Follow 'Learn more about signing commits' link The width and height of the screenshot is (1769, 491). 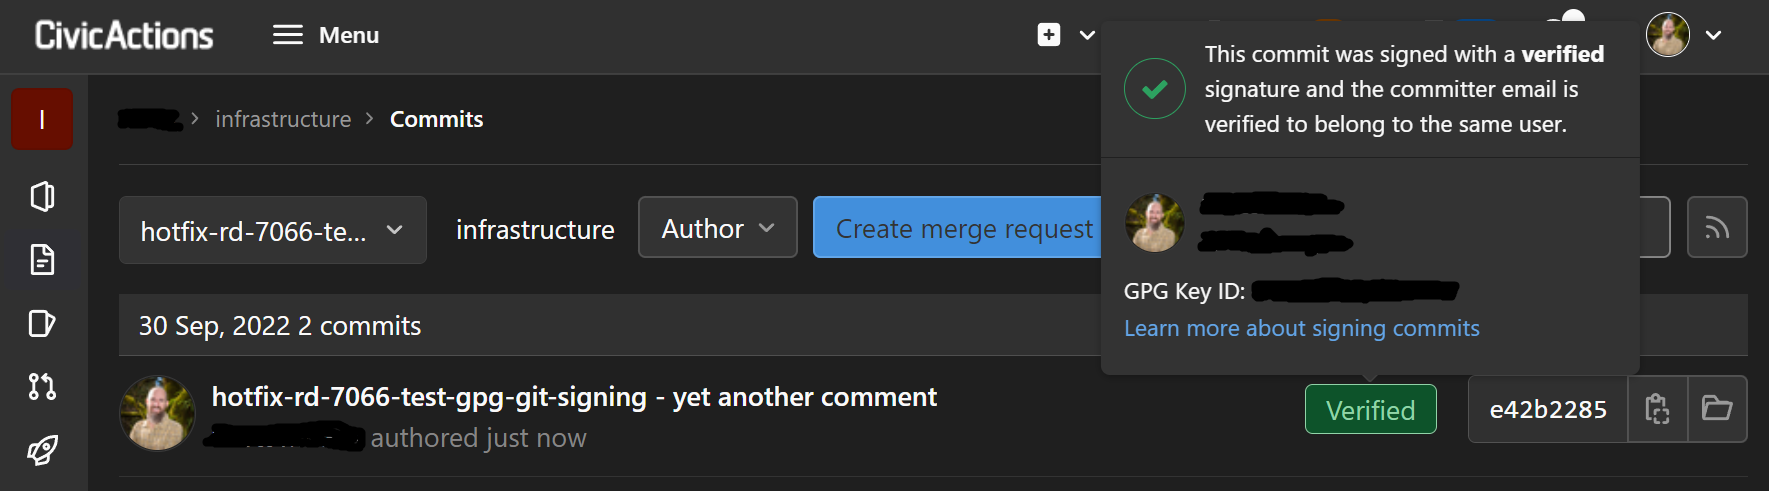click(x=1301, y=328)
